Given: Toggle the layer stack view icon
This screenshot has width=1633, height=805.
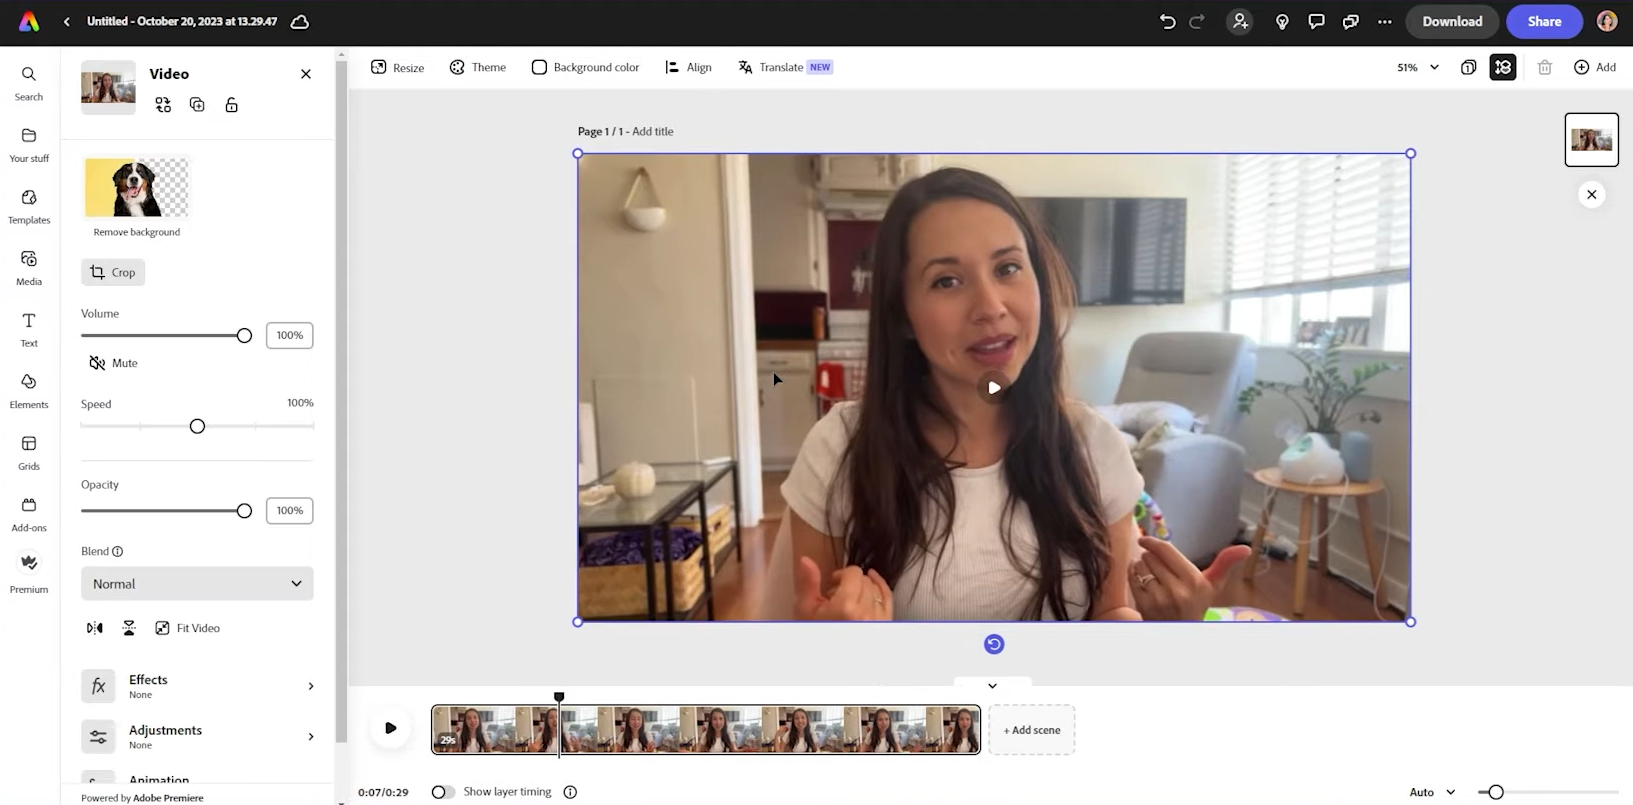Looking at the screenshot, I should [x=1503, y=67].
